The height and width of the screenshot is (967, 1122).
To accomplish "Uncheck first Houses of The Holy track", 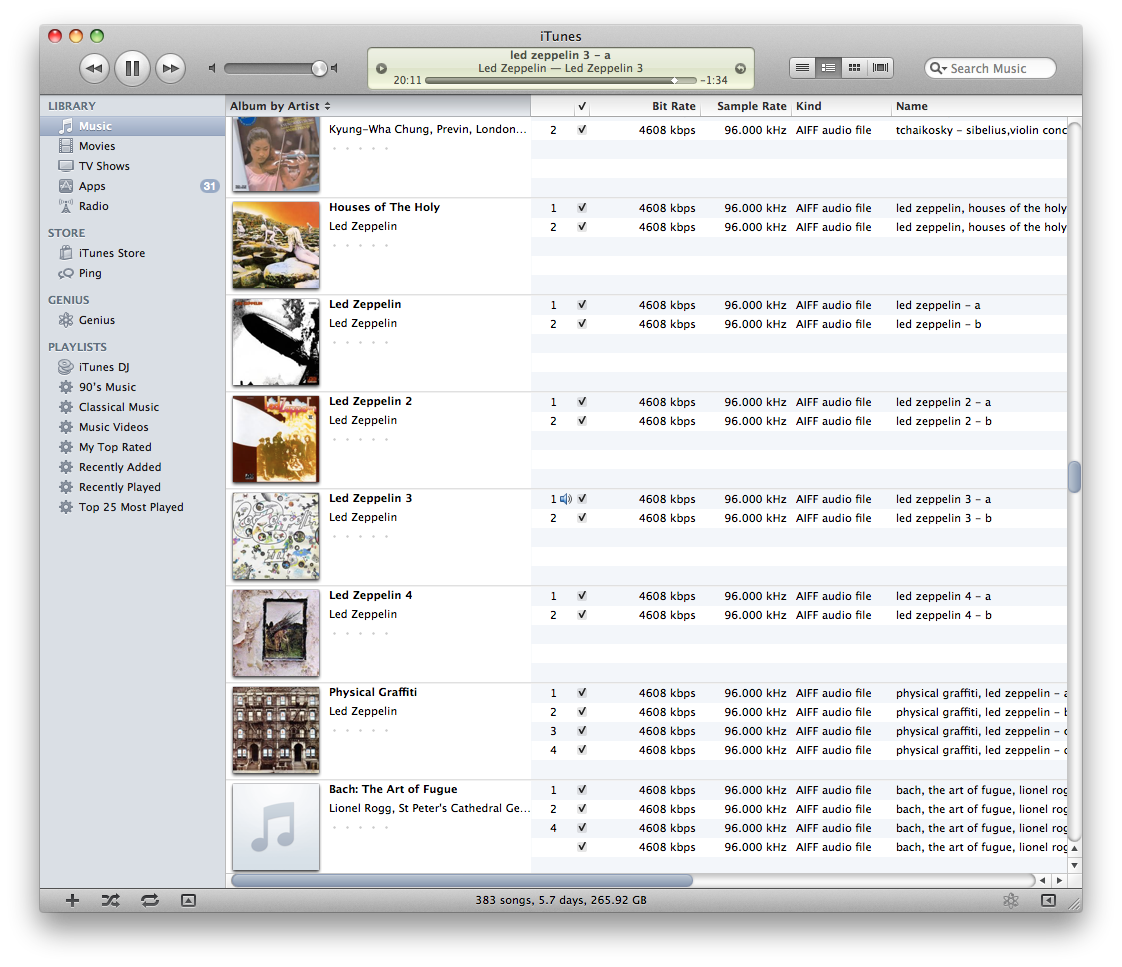I will tap(582, 208).
